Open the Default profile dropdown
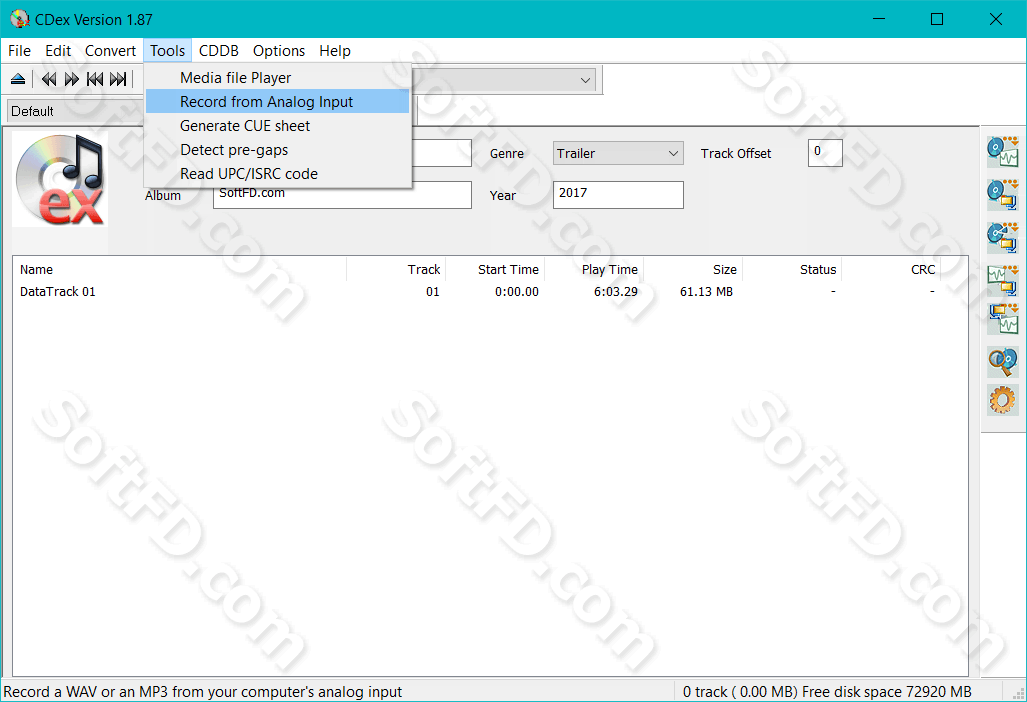The image size is (1027, 702). [75, 111]
